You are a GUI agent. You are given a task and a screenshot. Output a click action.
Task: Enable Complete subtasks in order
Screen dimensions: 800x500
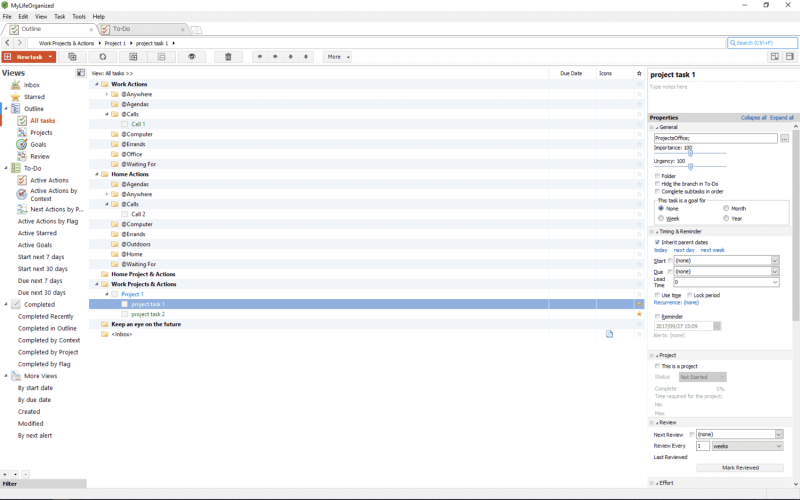tap(657, 191)
